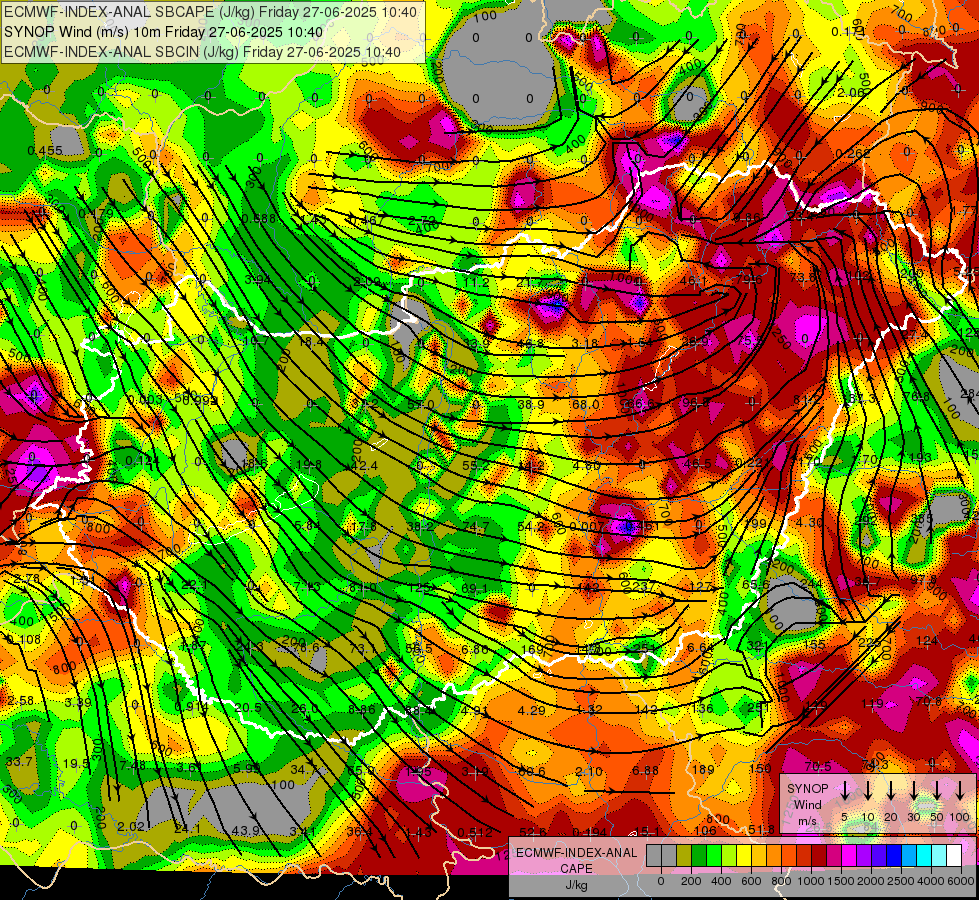
Task: Click the map value 51.8
Action: click(x=761, y=829)
